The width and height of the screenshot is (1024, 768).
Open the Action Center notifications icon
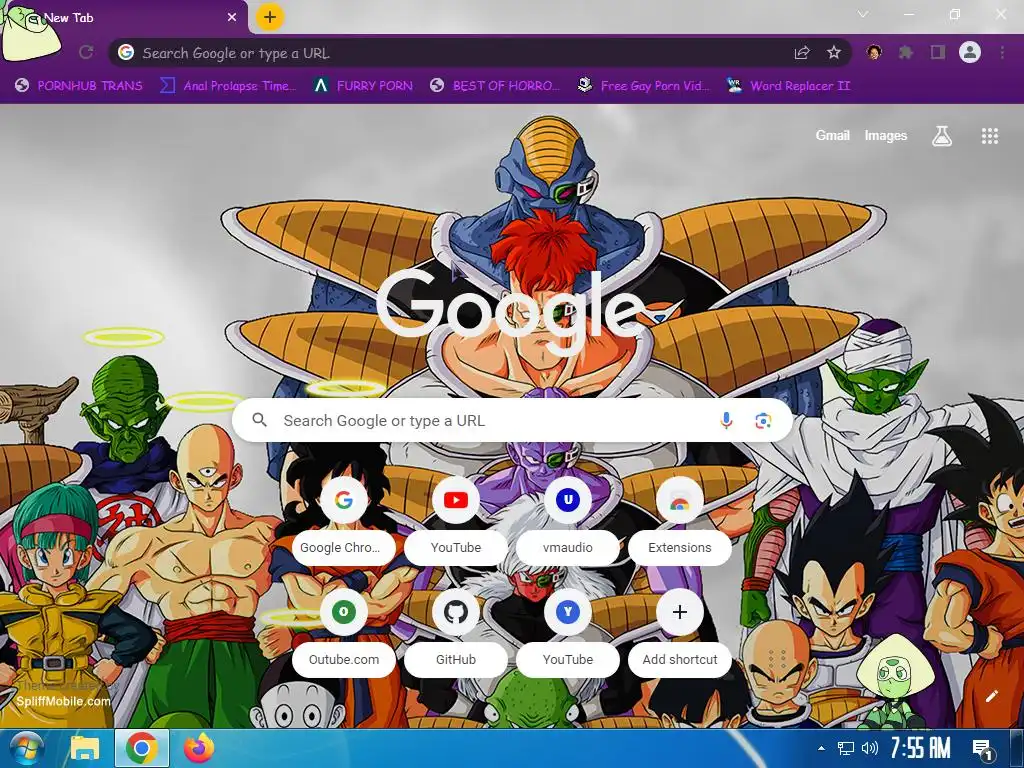(982, 748)
